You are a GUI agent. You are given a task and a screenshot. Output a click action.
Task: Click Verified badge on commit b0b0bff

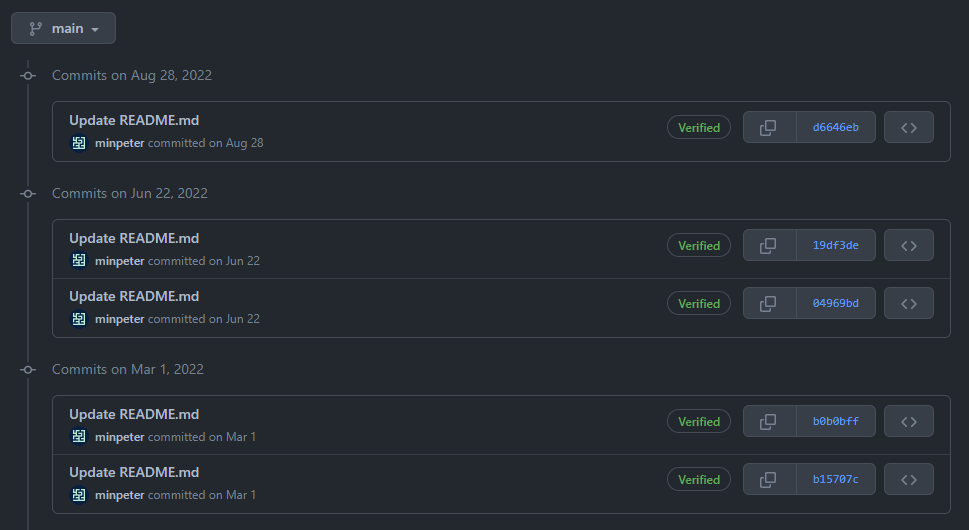(699, 422)
